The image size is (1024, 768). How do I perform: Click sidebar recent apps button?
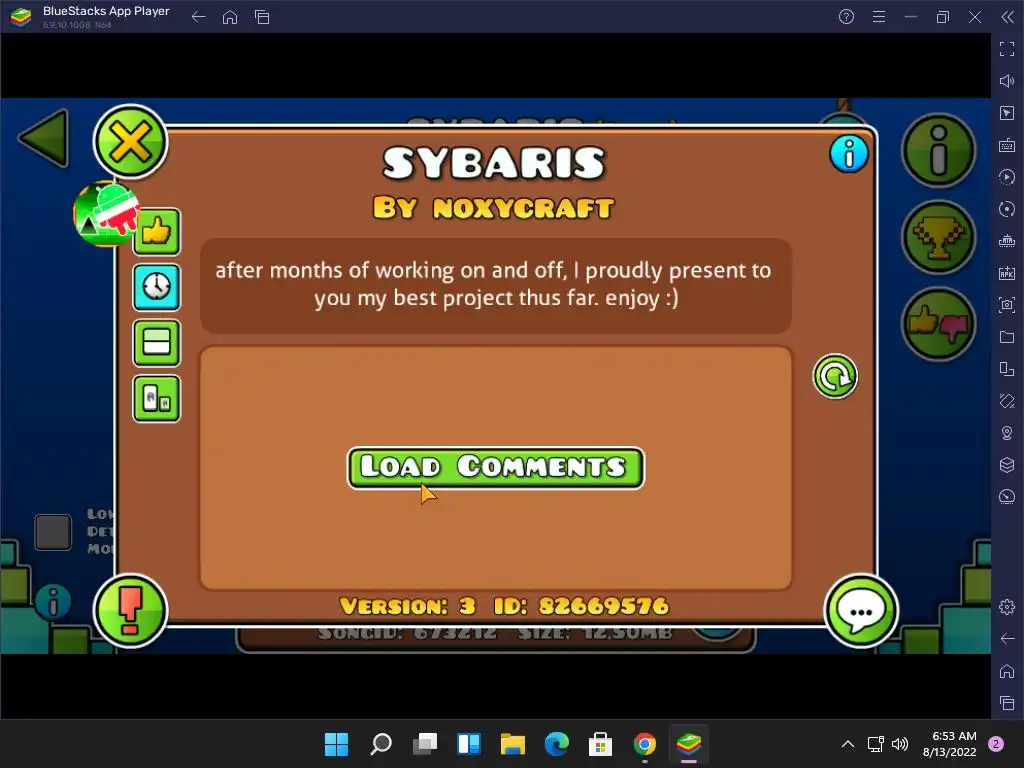coord(1007,703)
